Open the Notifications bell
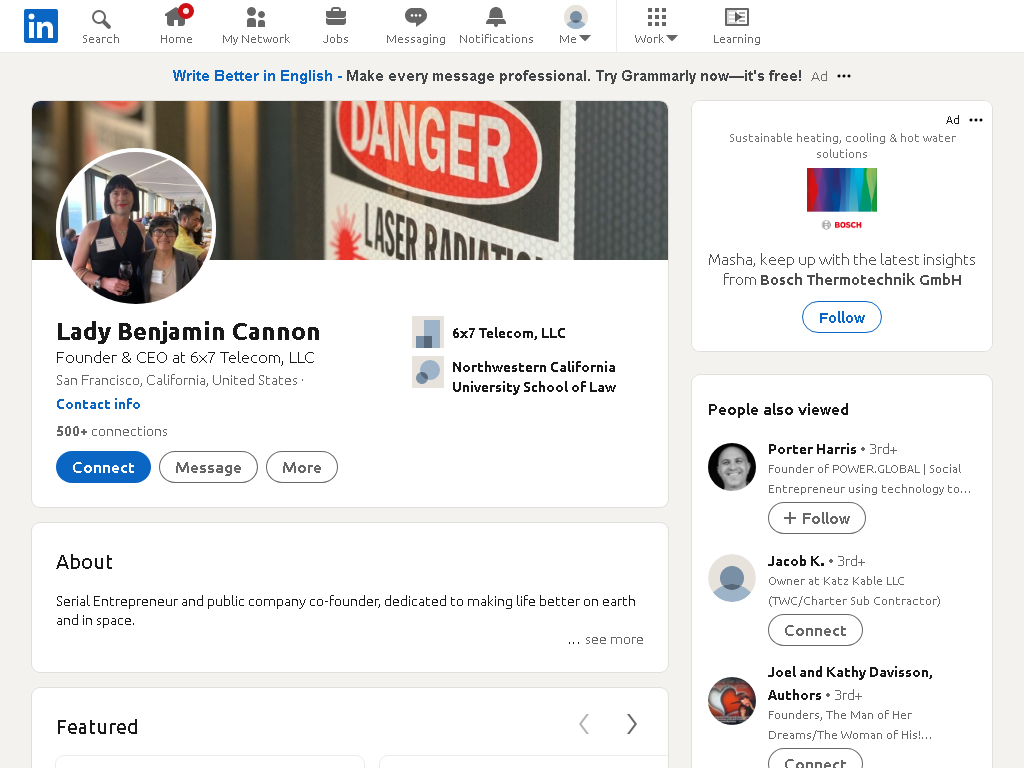 [x=496, y=27]
